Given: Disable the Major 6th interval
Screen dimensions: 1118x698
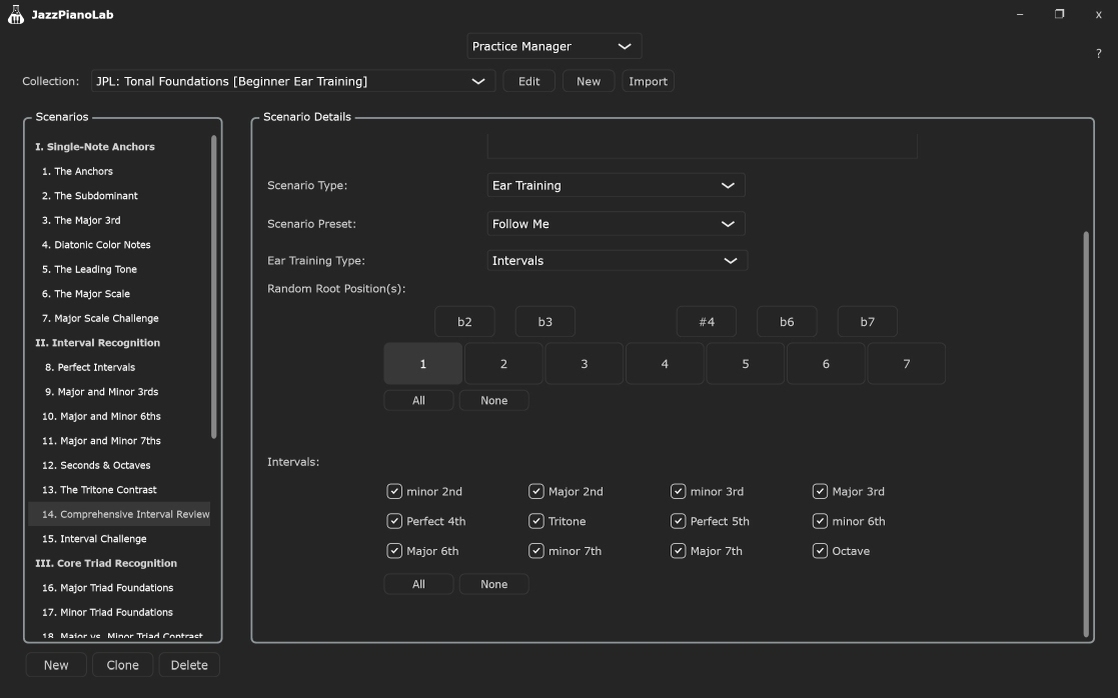Looking at the screenshot, I should [394, 551].
